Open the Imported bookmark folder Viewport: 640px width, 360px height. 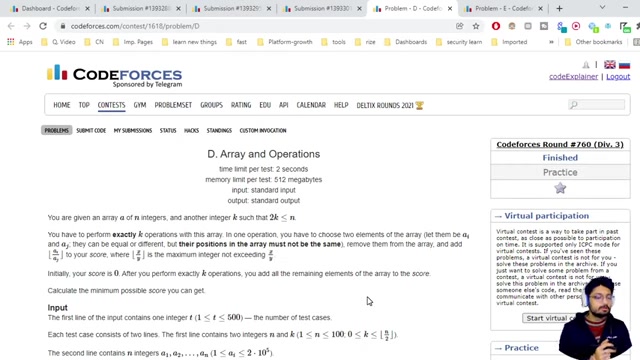pyautogui.click(x=509, y=42)
